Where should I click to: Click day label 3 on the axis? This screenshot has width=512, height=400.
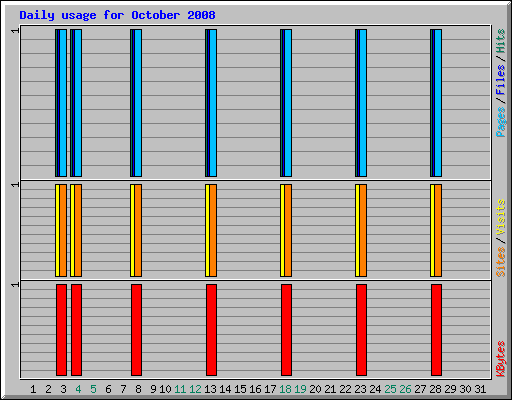coord(63,389)
